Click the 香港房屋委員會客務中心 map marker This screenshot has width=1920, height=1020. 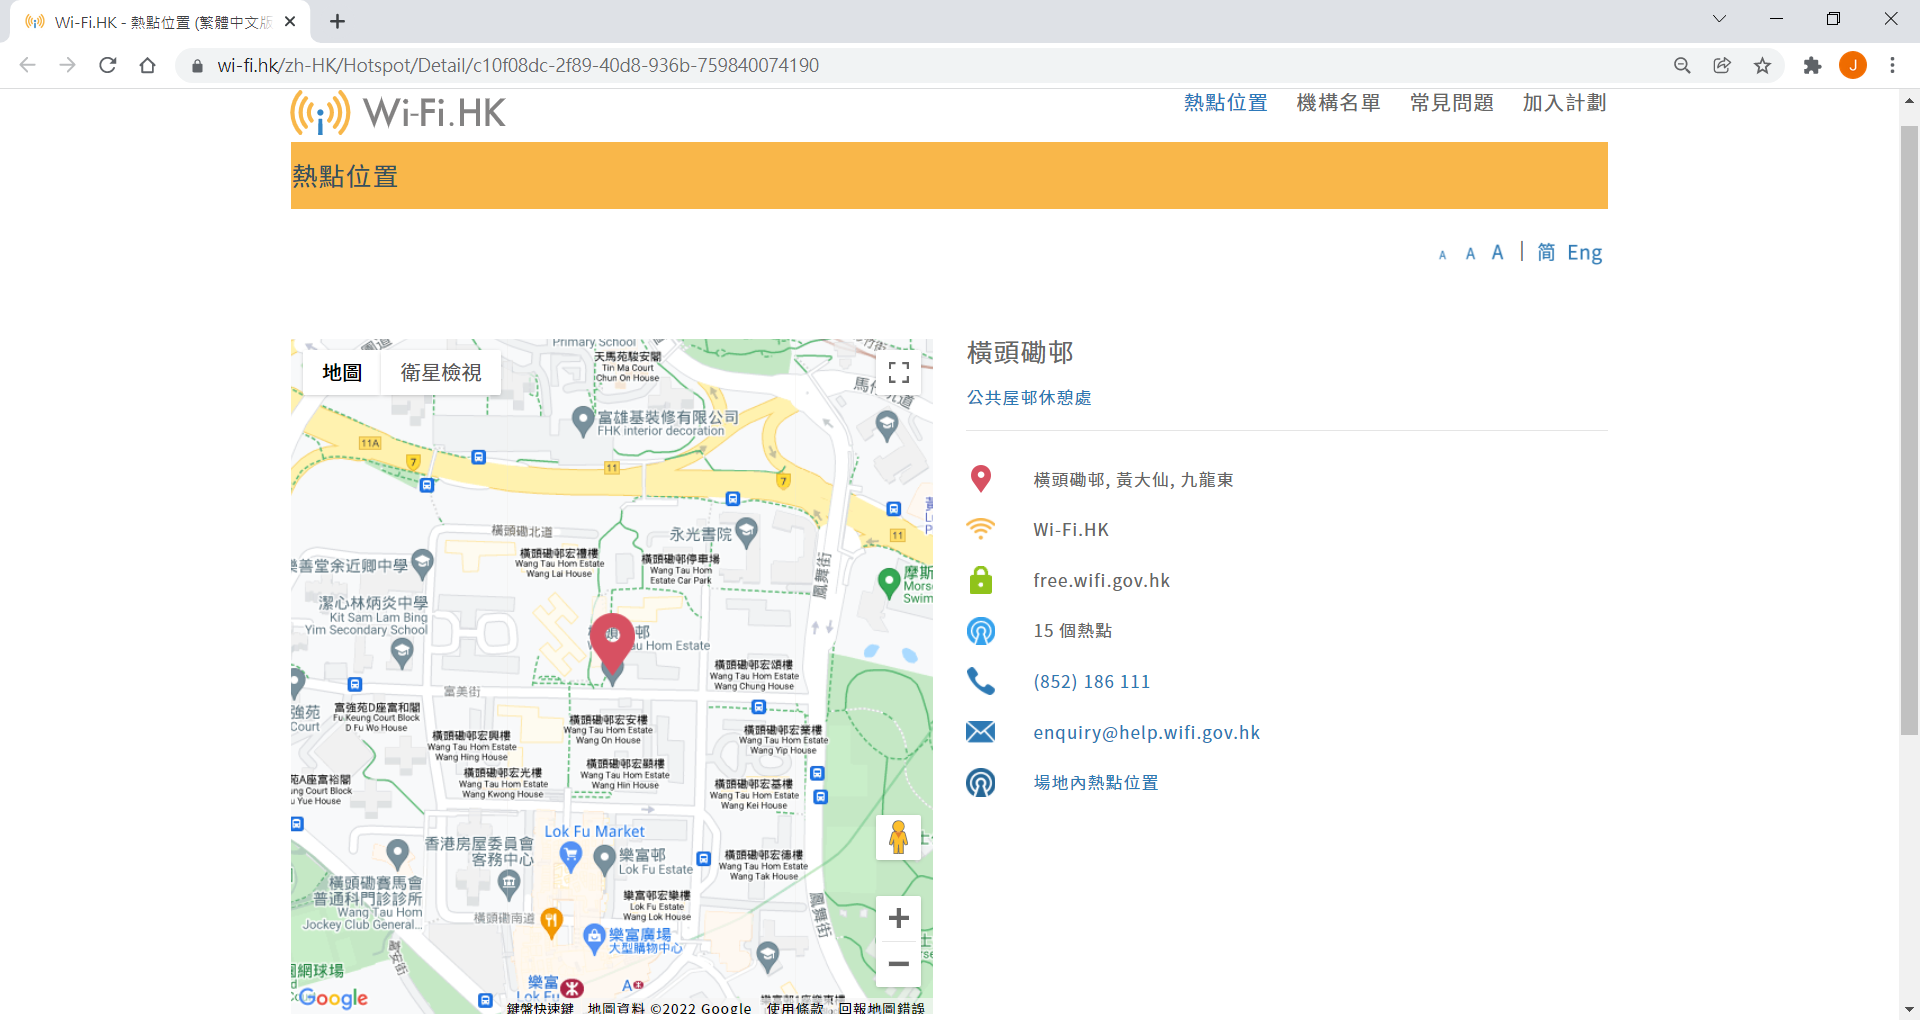(x=510, y=884)
